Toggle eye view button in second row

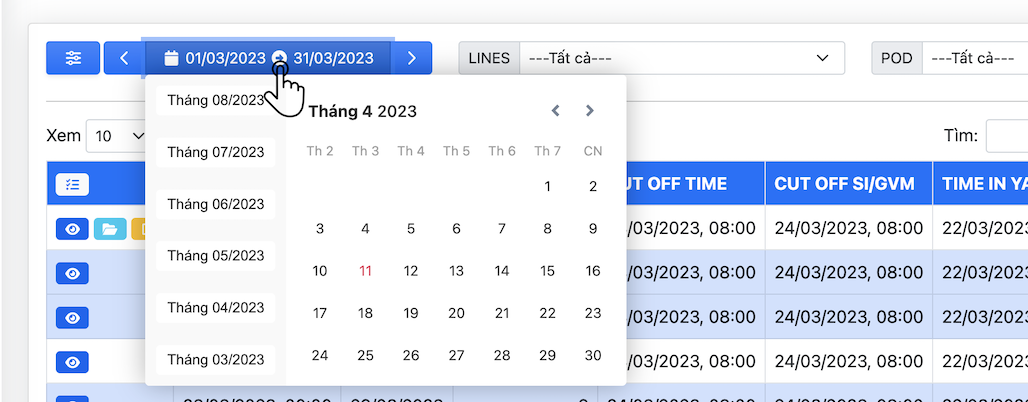point(72,273)
